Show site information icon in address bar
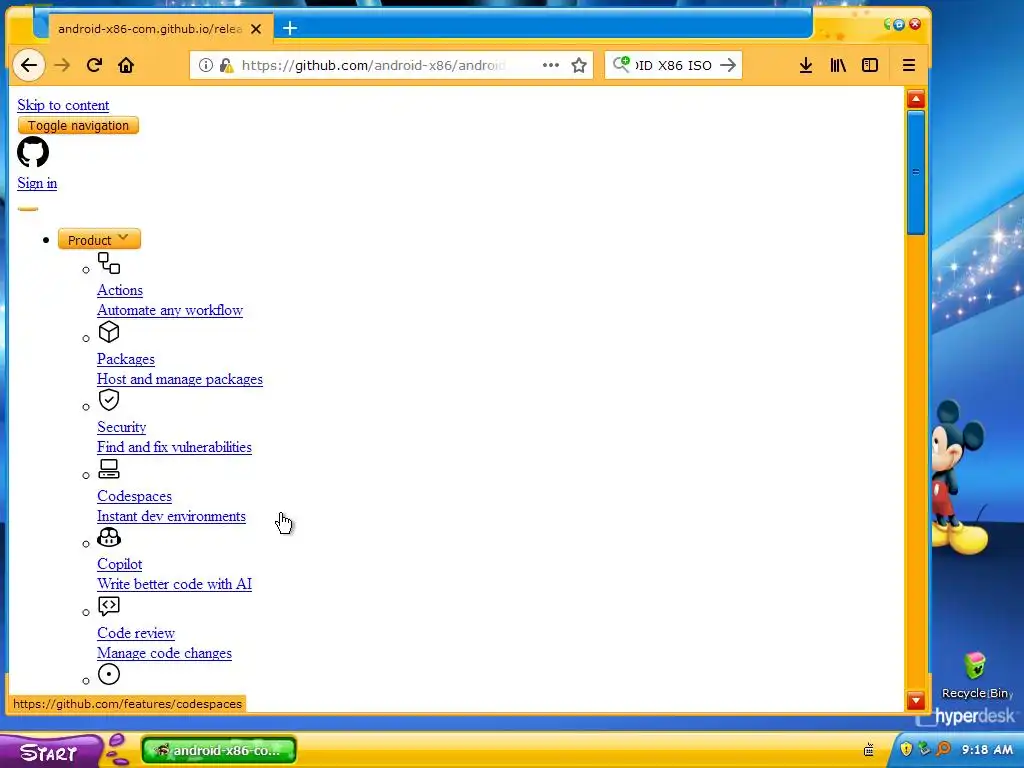Image resolution: width=1024 pixels, height=768 pixels. [206, 65]
